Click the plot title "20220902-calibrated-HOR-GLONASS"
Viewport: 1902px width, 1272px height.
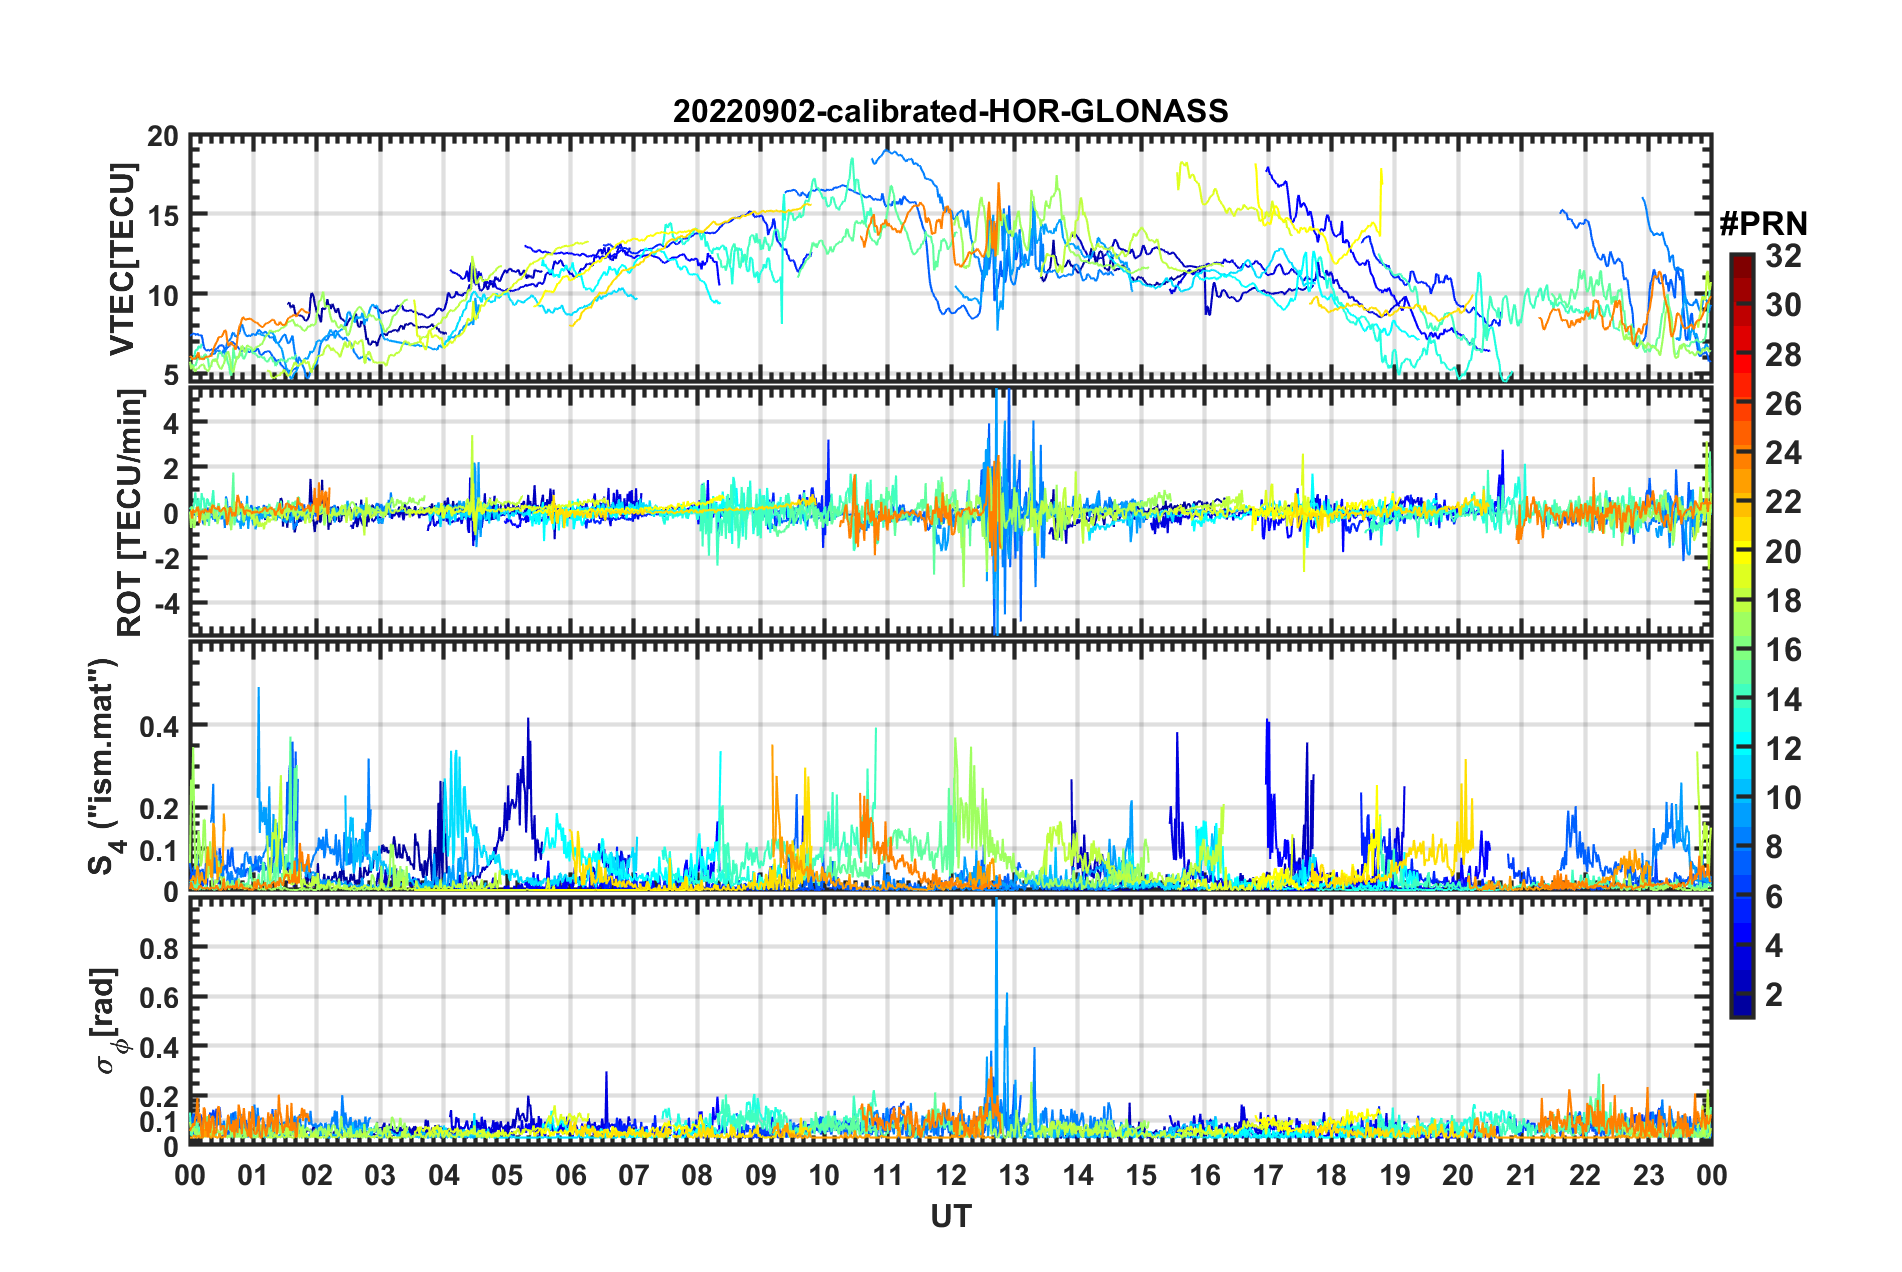[950, 110]
